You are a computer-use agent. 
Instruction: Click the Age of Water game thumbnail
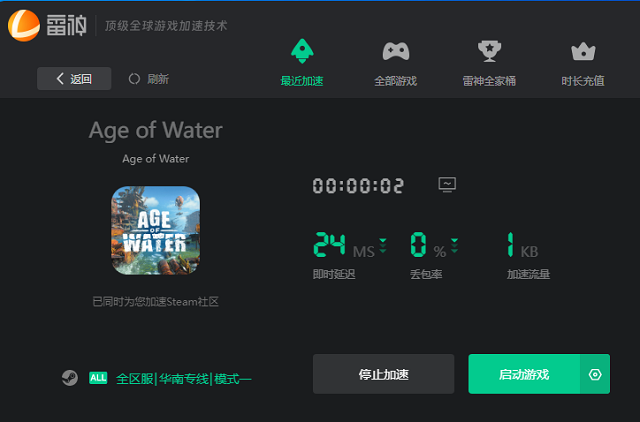156,231
